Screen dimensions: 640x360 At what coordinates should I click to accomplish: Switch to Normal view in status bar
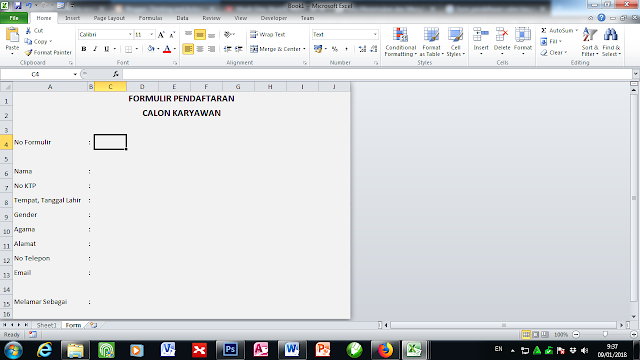[x=526, y=335]
